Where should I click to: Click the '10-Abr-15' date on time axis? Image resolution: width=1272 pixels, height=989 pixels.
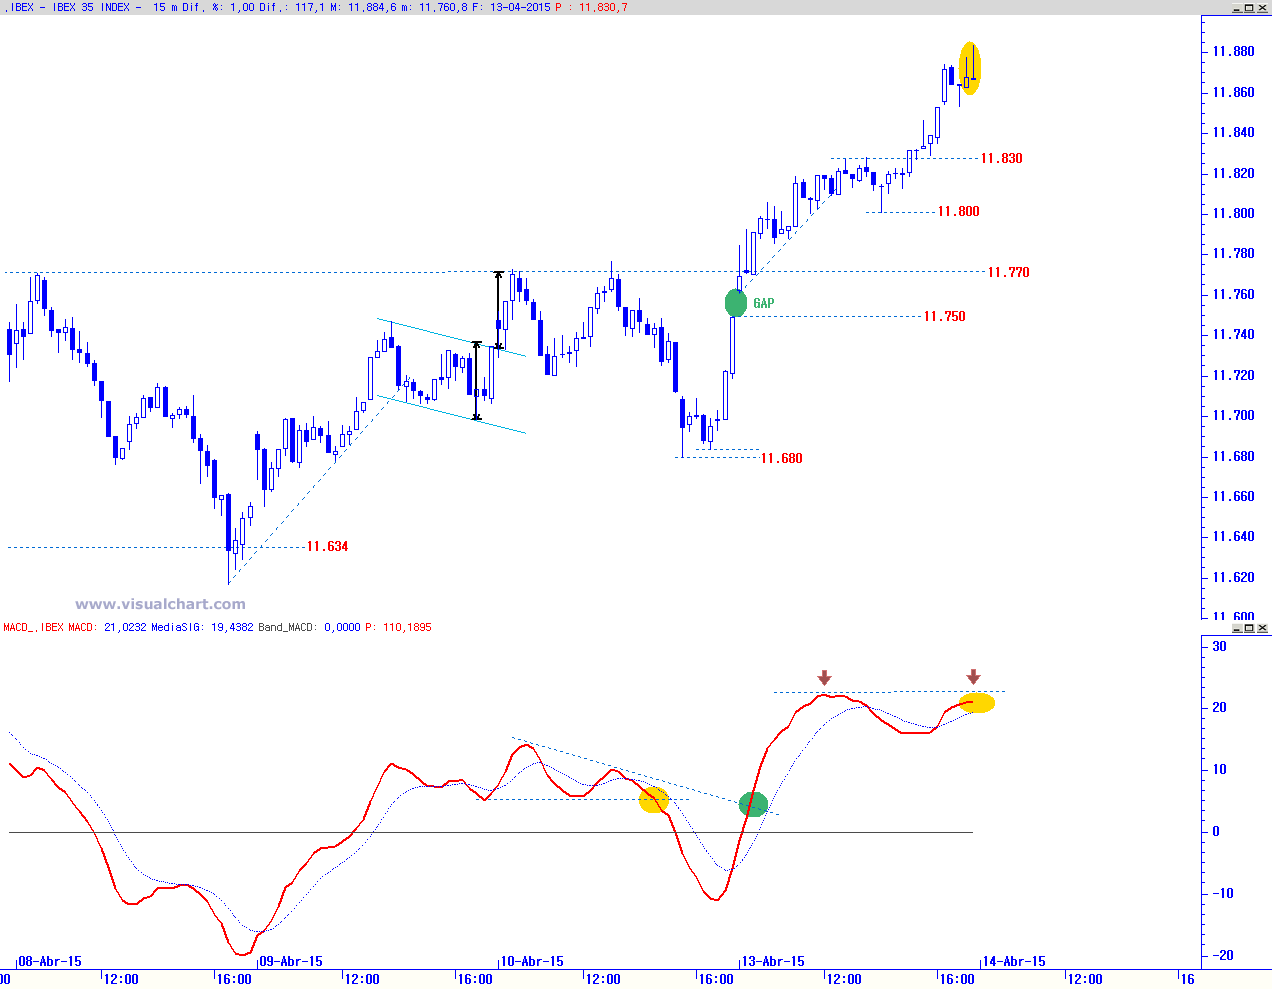[x=532, y=961]
